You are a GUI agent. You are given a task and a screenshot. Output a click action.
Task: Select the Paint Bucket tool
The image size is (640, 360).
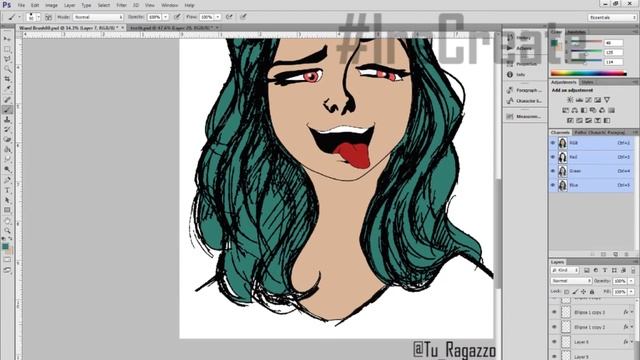(x=7, y=149)
